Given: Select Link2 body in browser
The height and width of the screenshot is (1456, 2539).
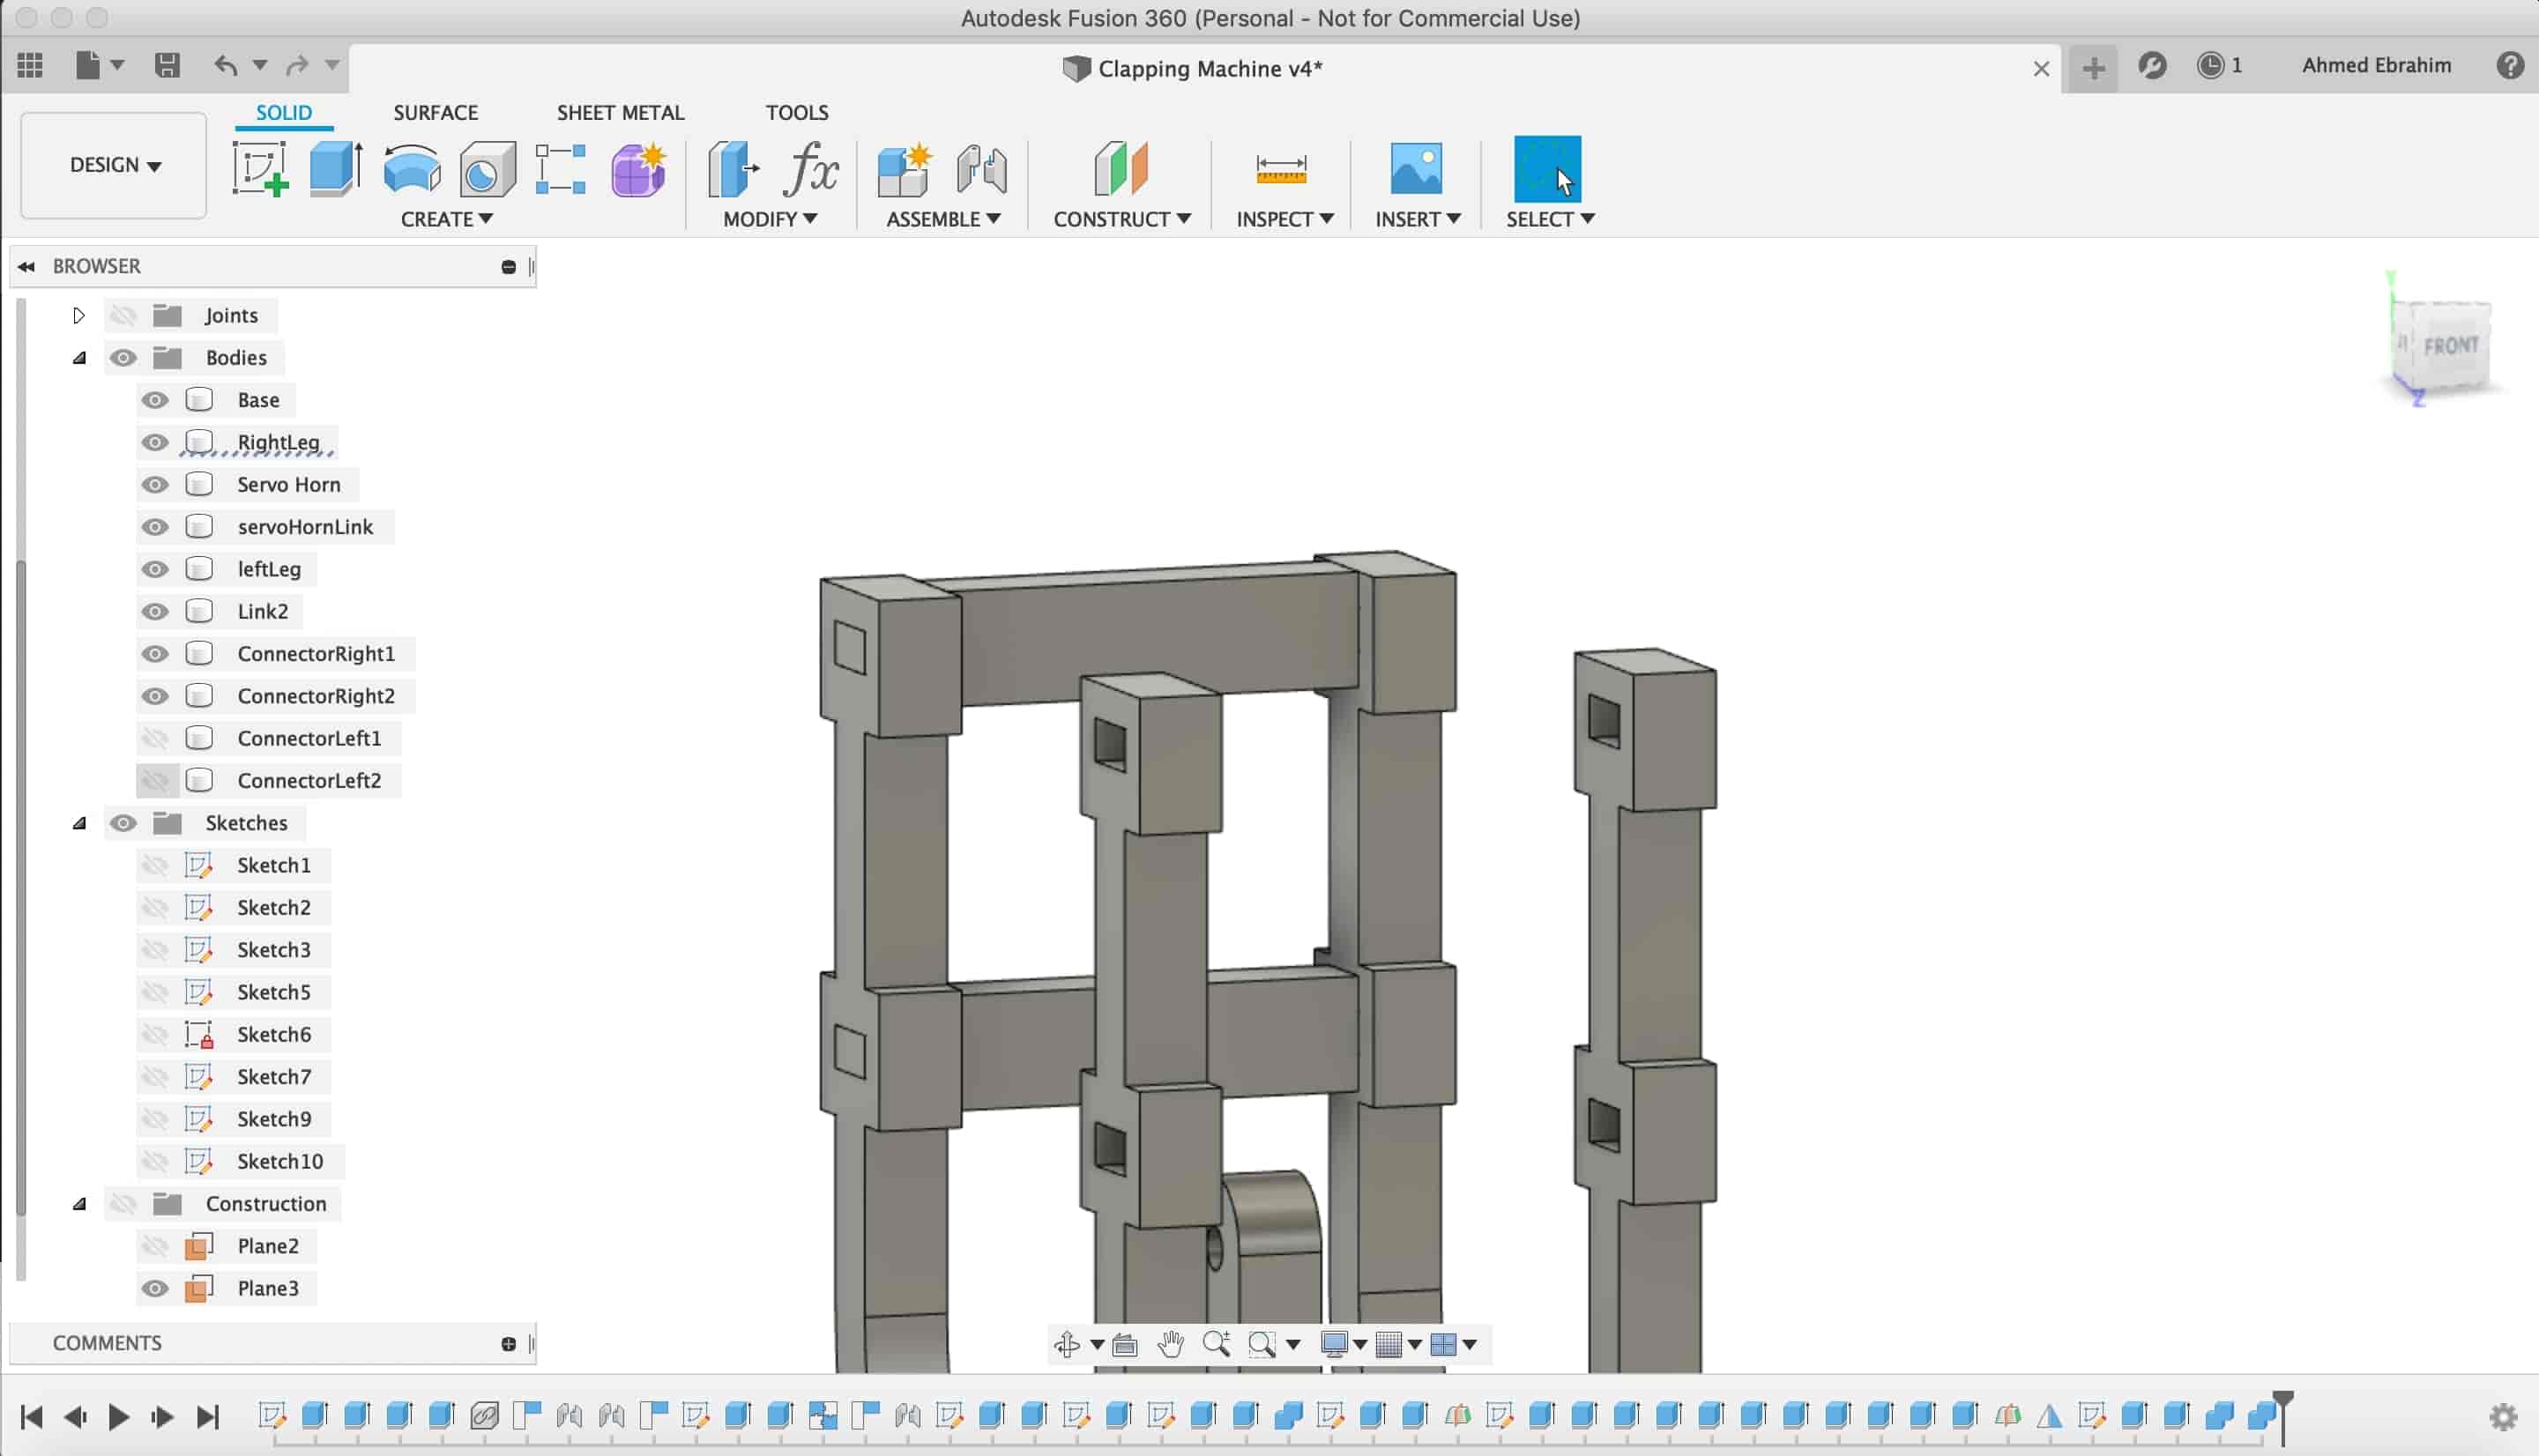Looking at the screenshot, I should pos(263,612).
